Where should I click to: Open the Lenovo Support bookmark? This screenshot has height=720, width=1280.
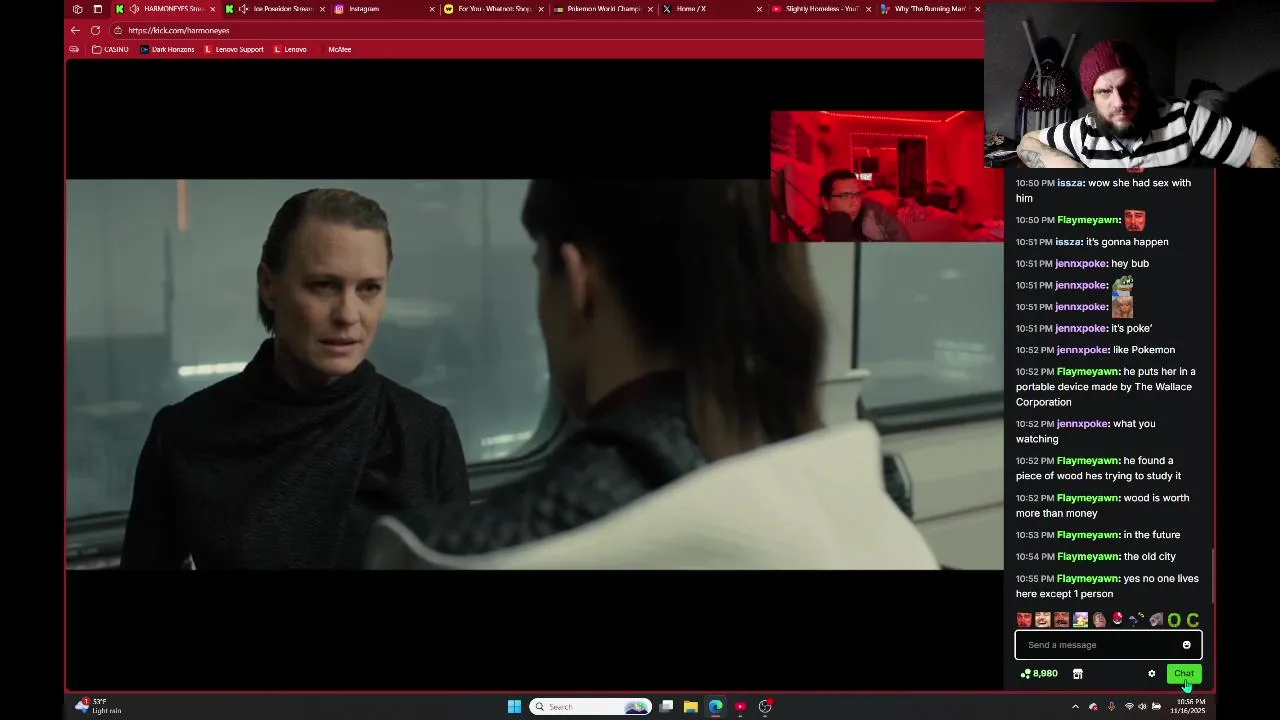(x=234, y=49)
